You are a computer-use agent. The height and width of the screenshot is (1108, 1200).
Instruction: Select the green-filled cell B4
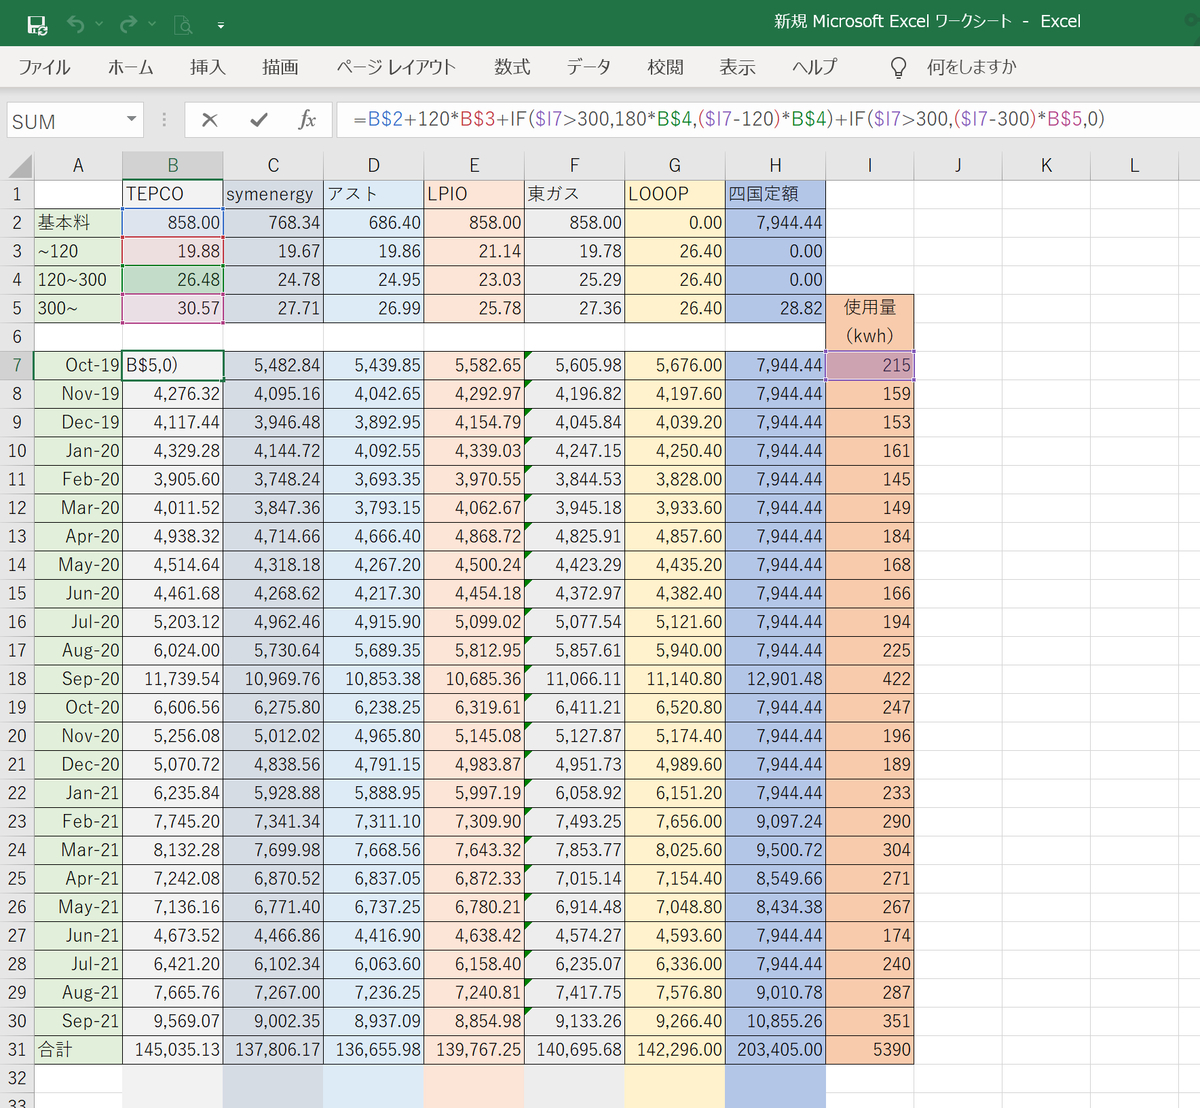click(x=172, y=280)
